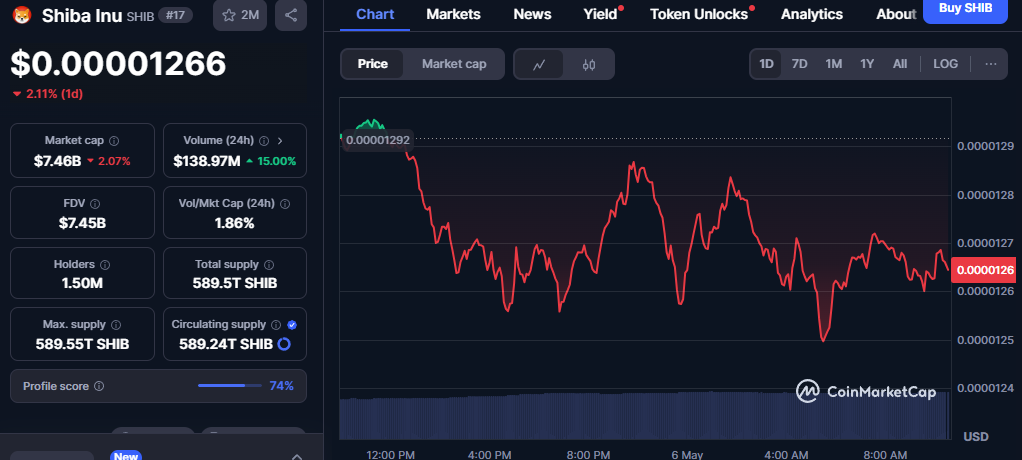Screen dimensions: 1022x460
Task: Click the 589.5T SHIB total supply
Action: pyautogui.click(x=235, y=283)
